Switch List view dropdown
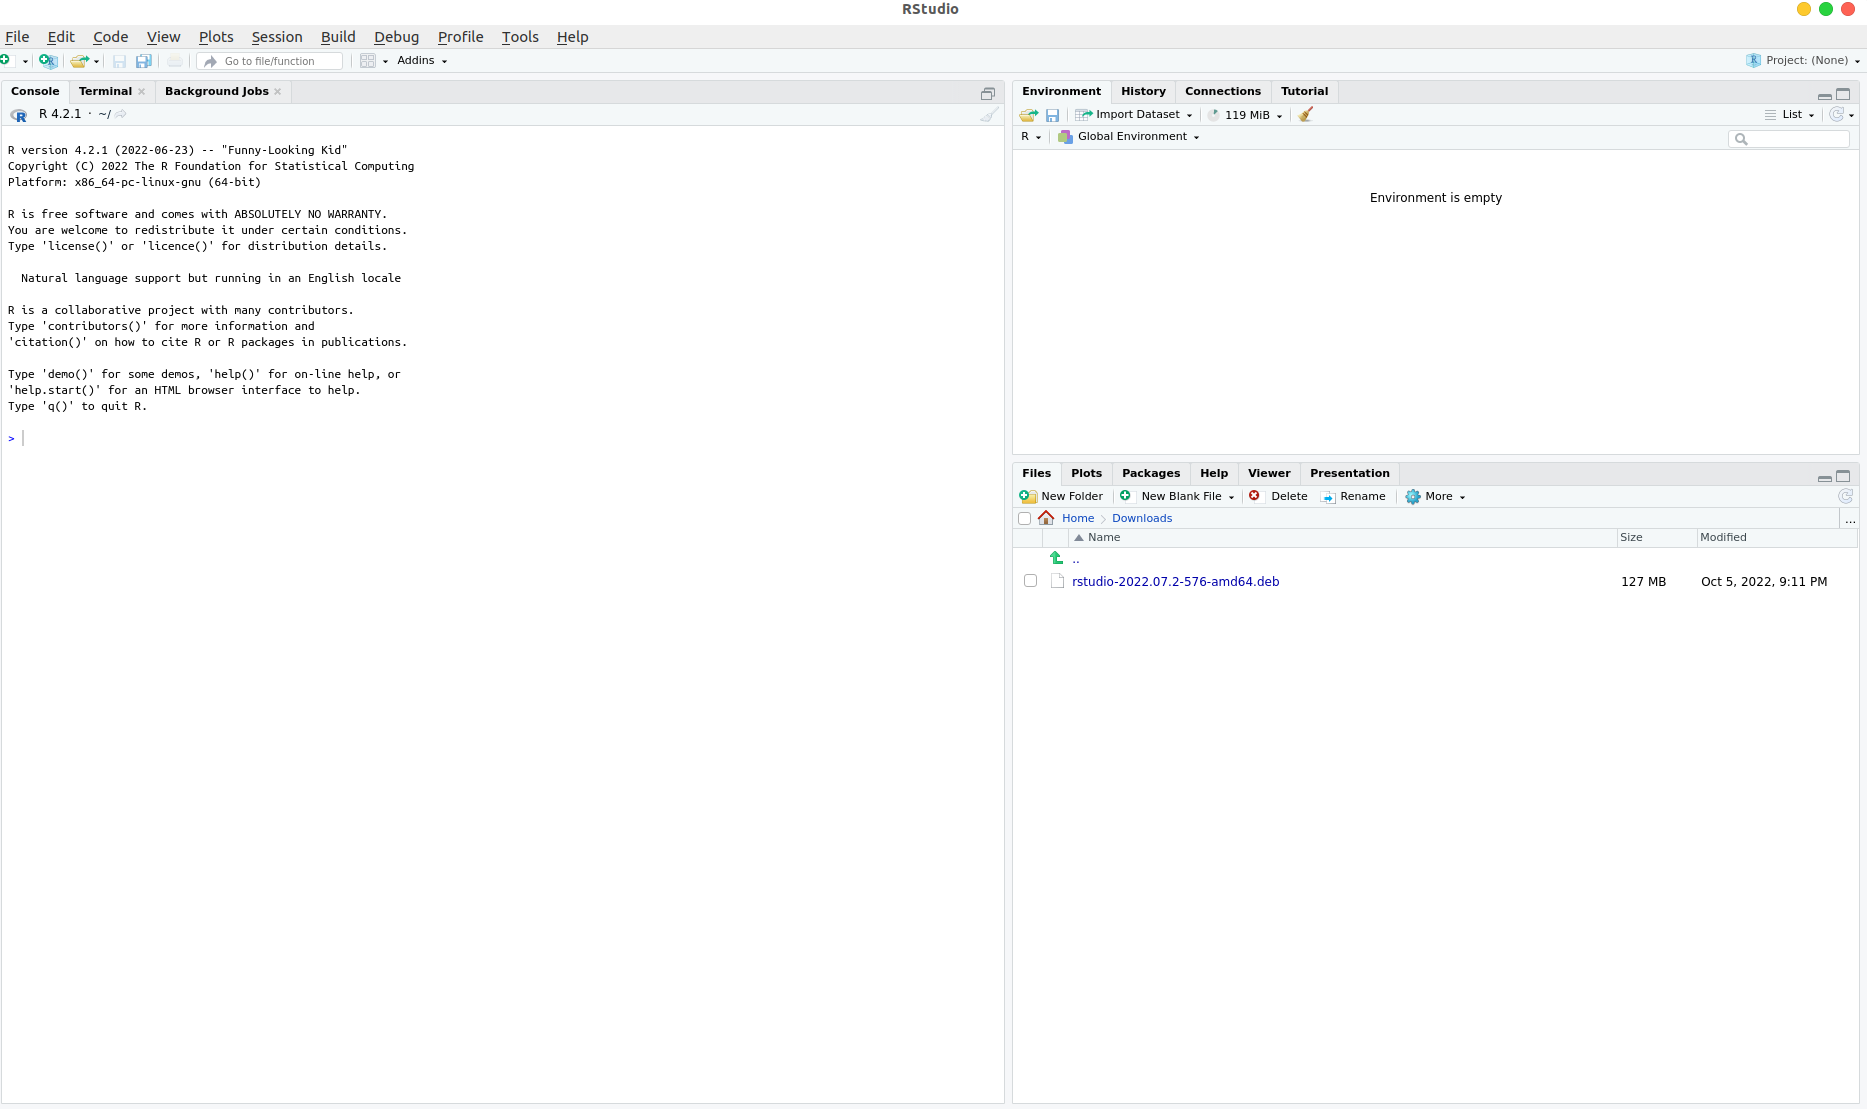 (1790, 115)
